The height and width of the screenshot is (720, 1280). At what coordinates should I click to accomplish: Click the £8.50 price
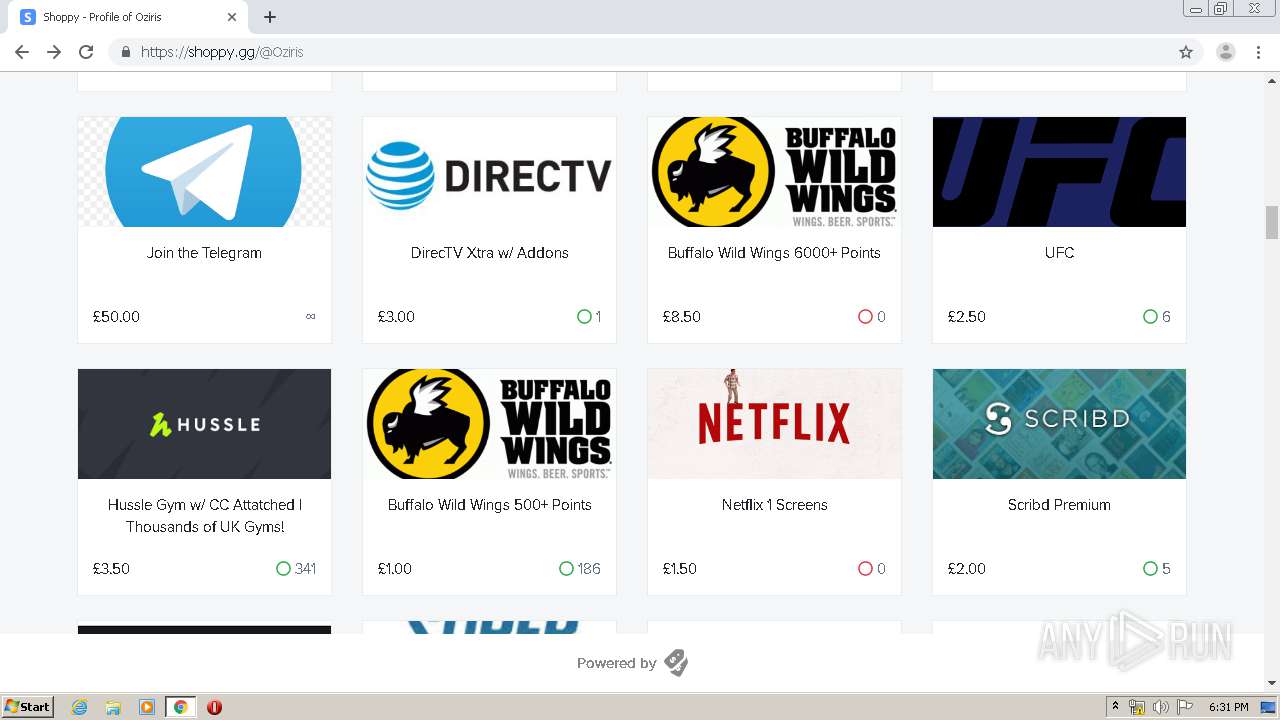[x=681, y=317]
